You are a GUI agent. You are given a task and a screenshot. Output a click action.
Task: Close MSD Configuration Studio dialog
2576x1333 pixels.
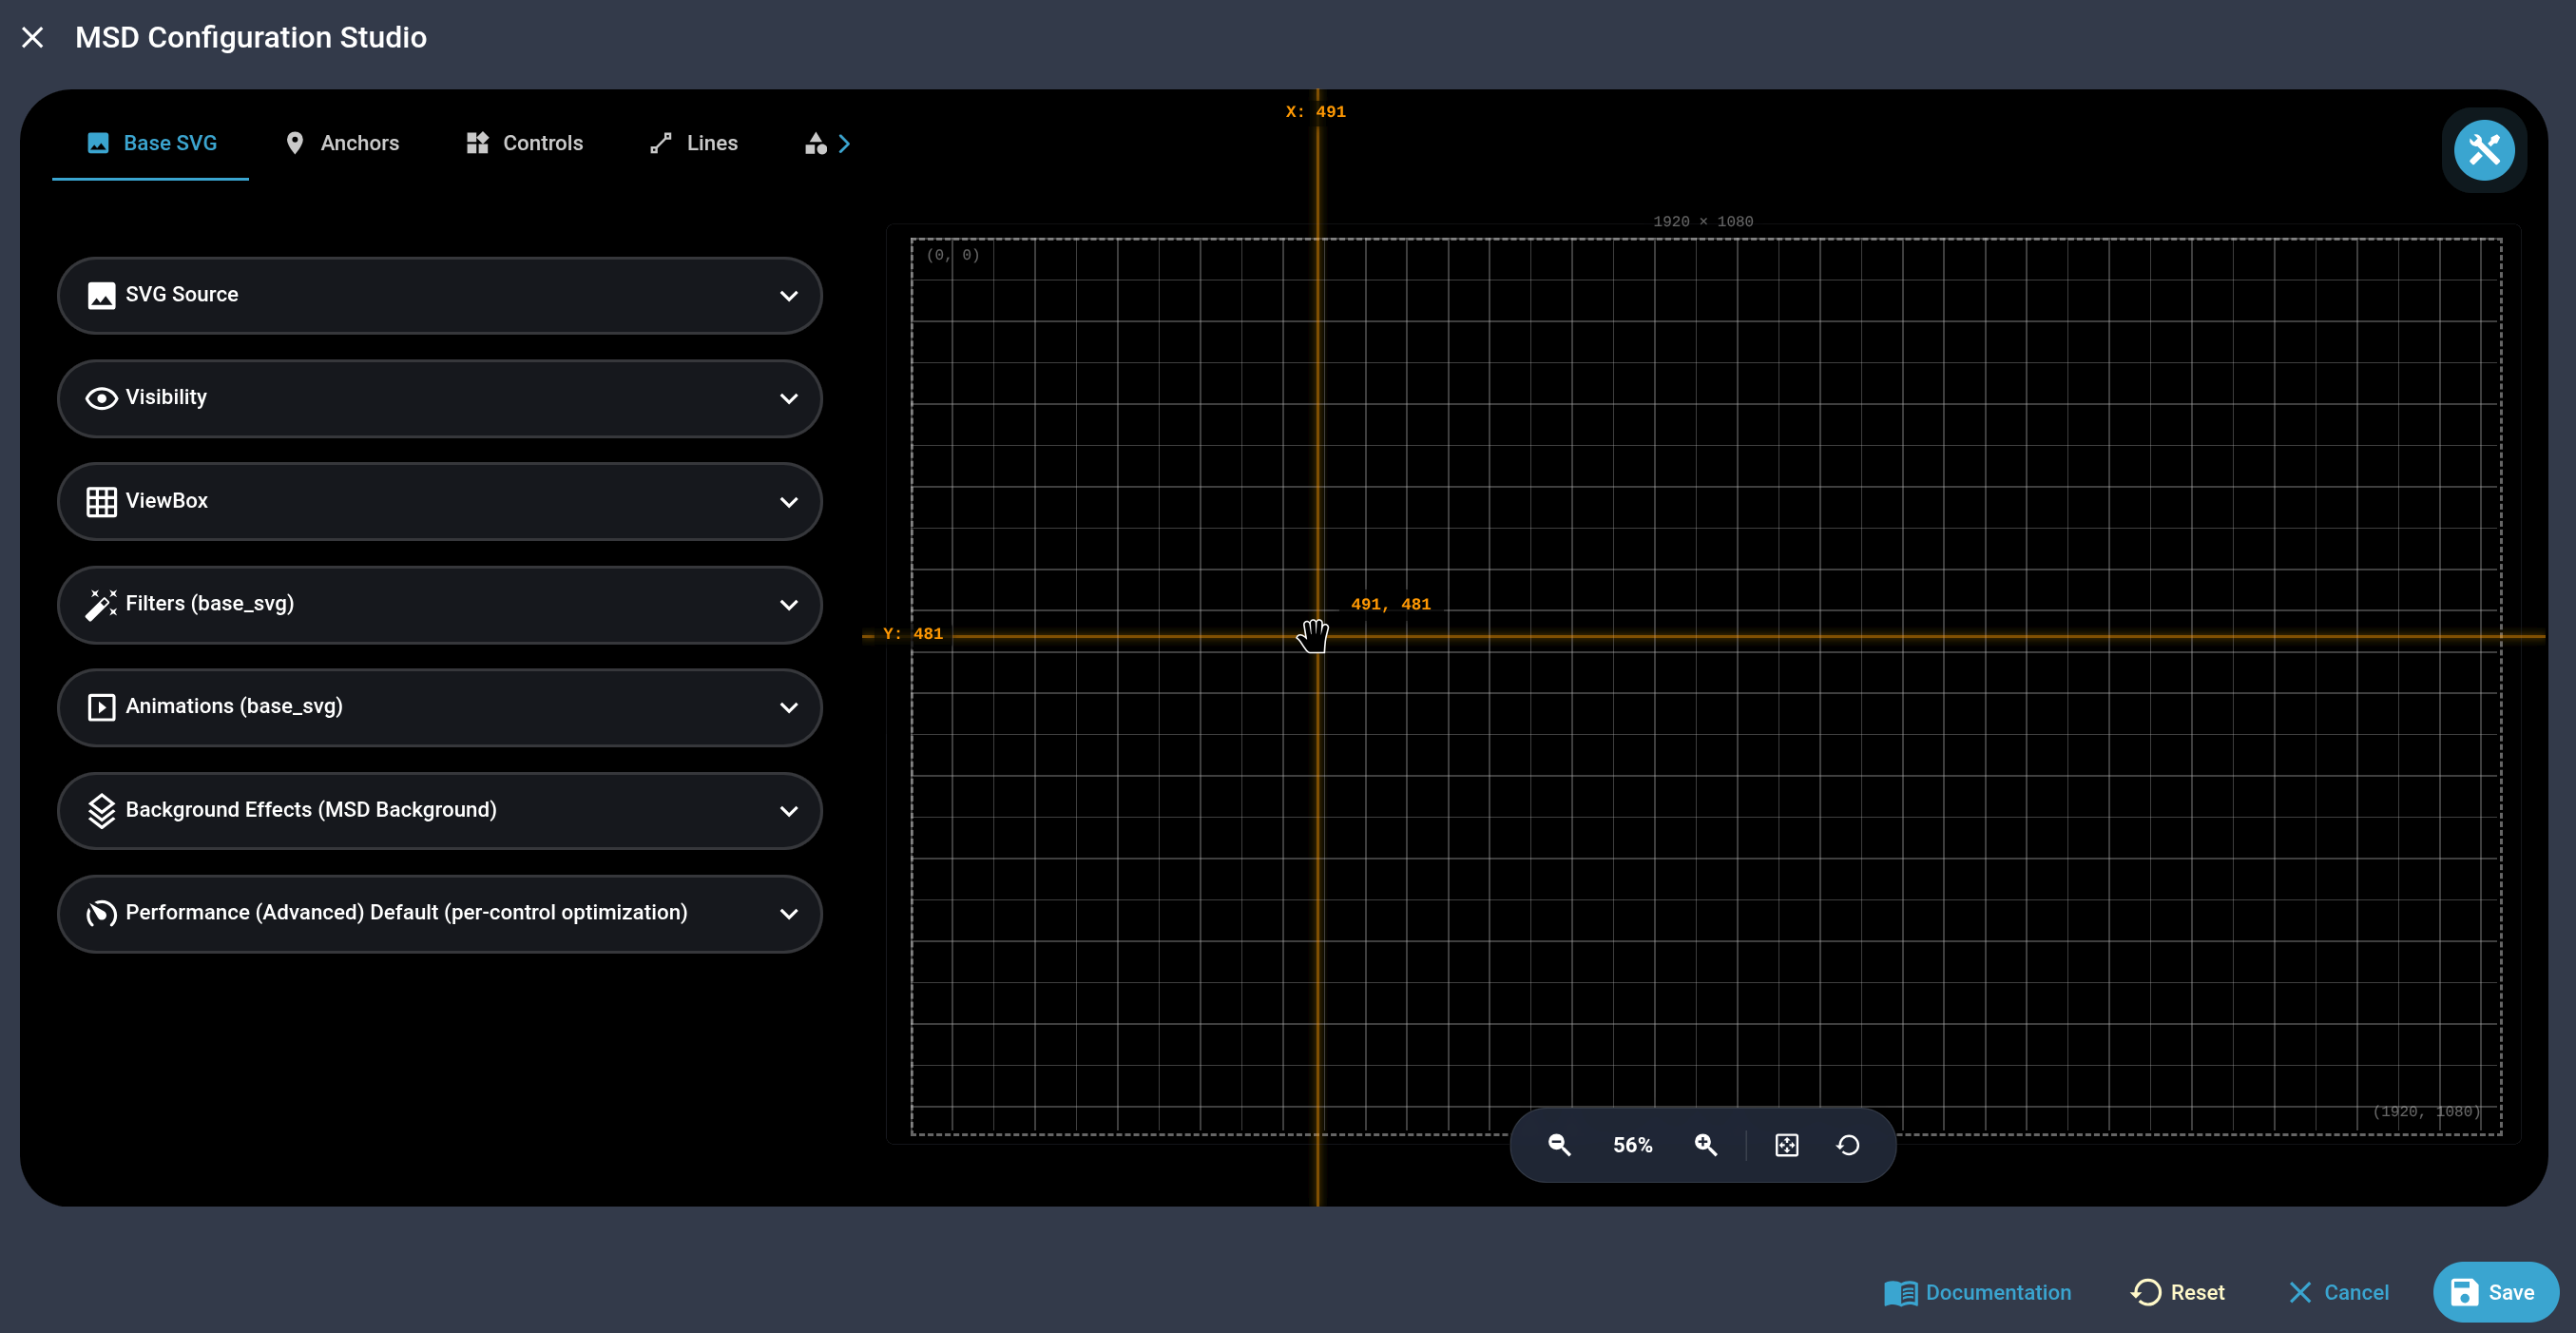33,37
